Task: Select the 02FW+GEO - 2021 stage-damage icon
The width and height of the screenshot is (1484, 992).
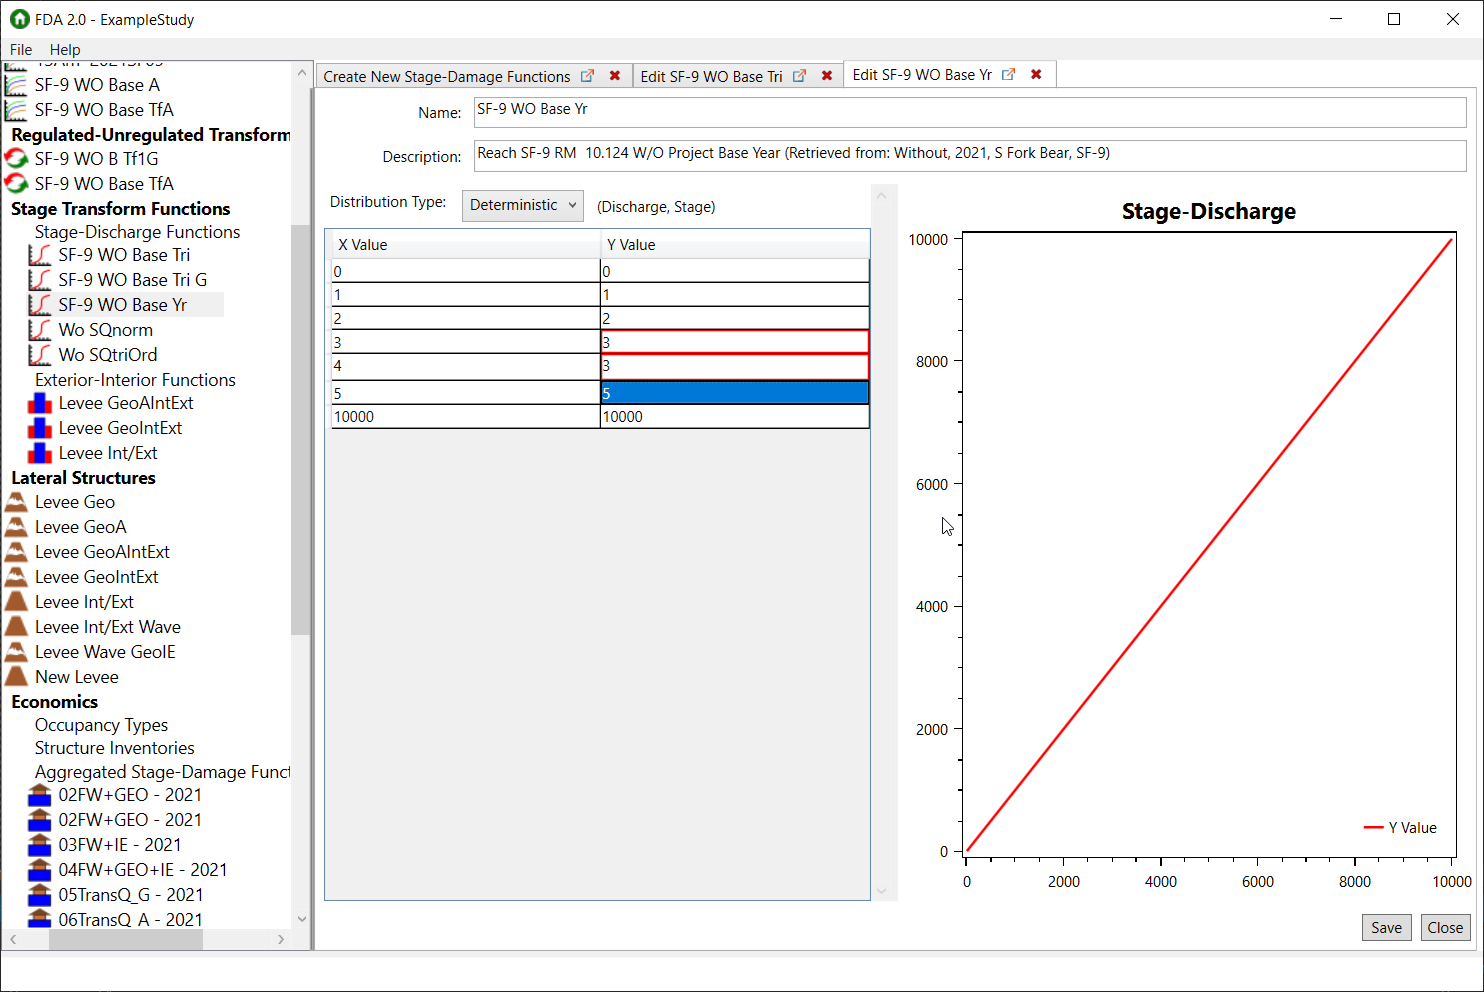Action: pos(39,794)
